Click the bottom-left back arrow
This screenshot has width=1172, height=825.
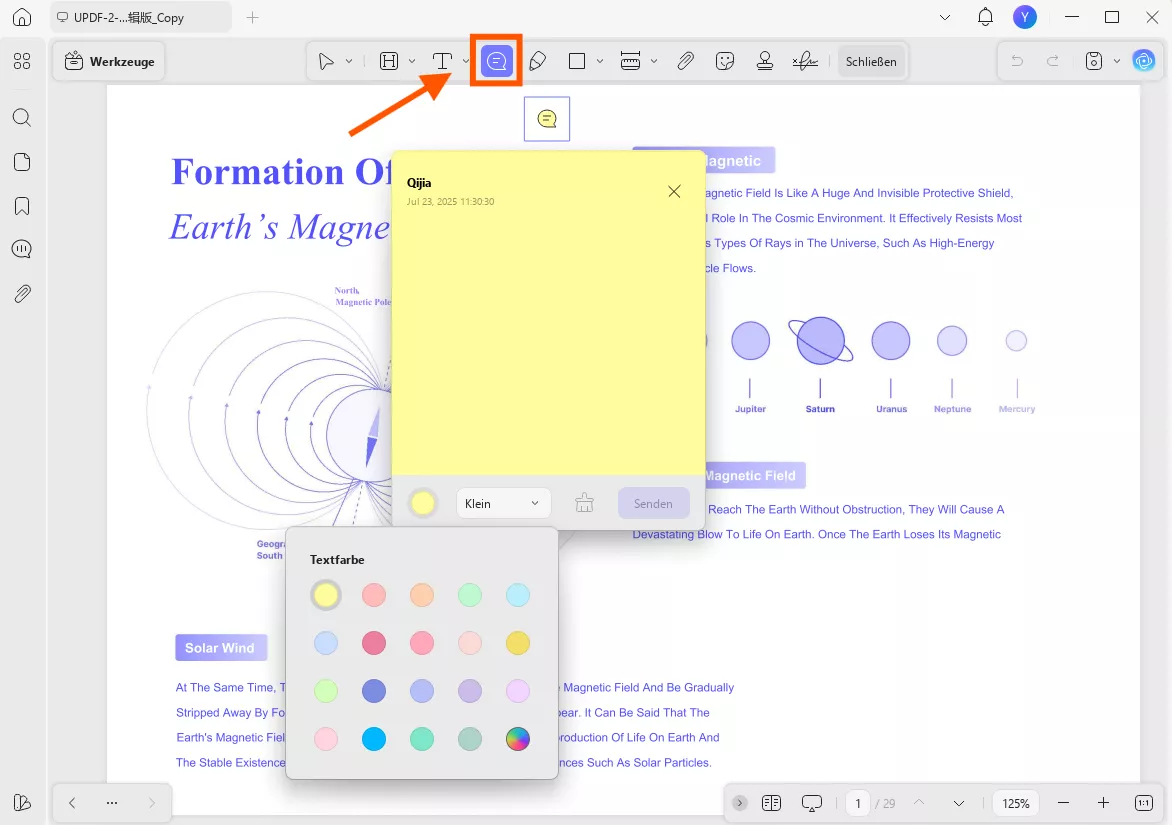coord(72,803)
